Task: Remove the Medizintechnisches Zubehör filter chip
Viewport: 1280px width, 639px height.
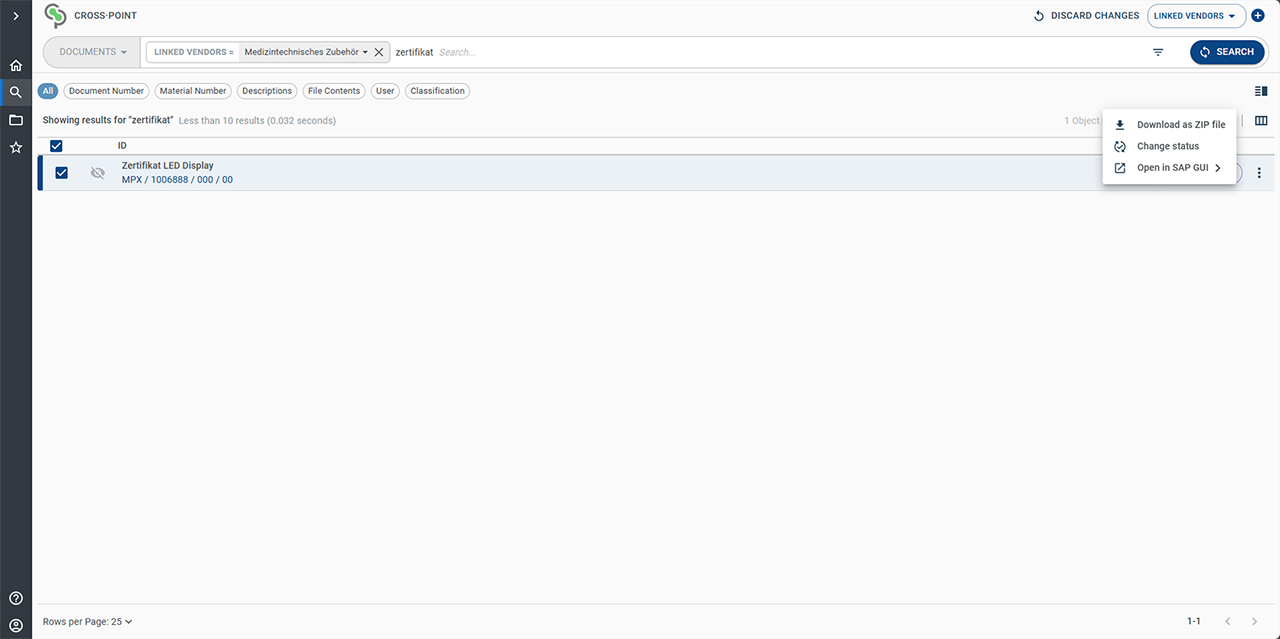Action: coord(378,51)
